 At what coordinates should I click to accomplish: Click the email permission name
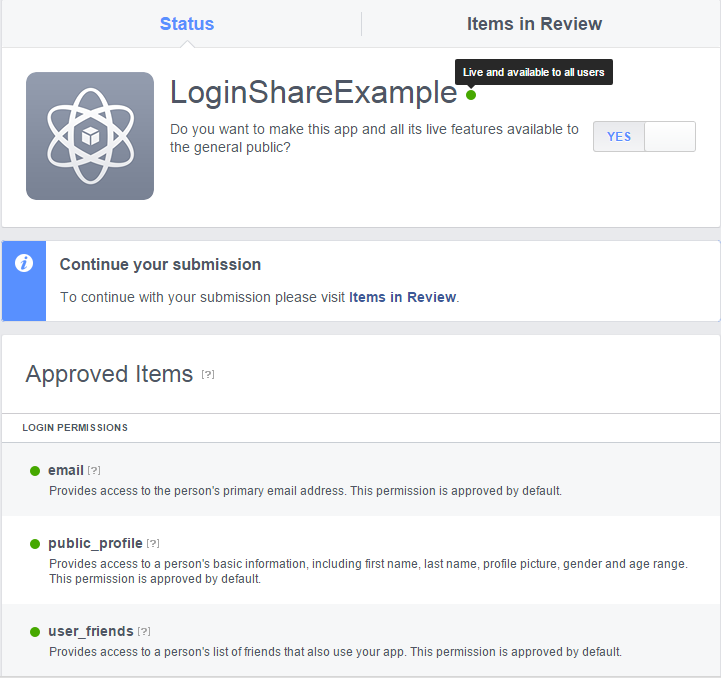pos(66,470)
